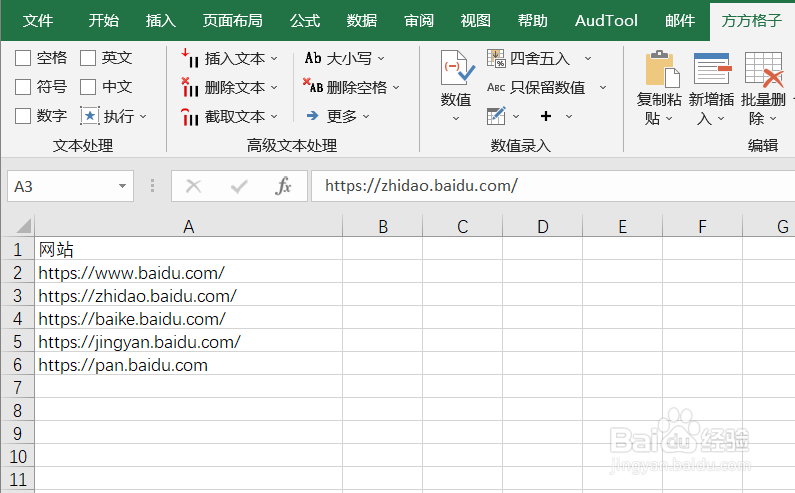Click the 更多 arrow icon
This screenshot has height=493, width=795.
tap(313, 116)
